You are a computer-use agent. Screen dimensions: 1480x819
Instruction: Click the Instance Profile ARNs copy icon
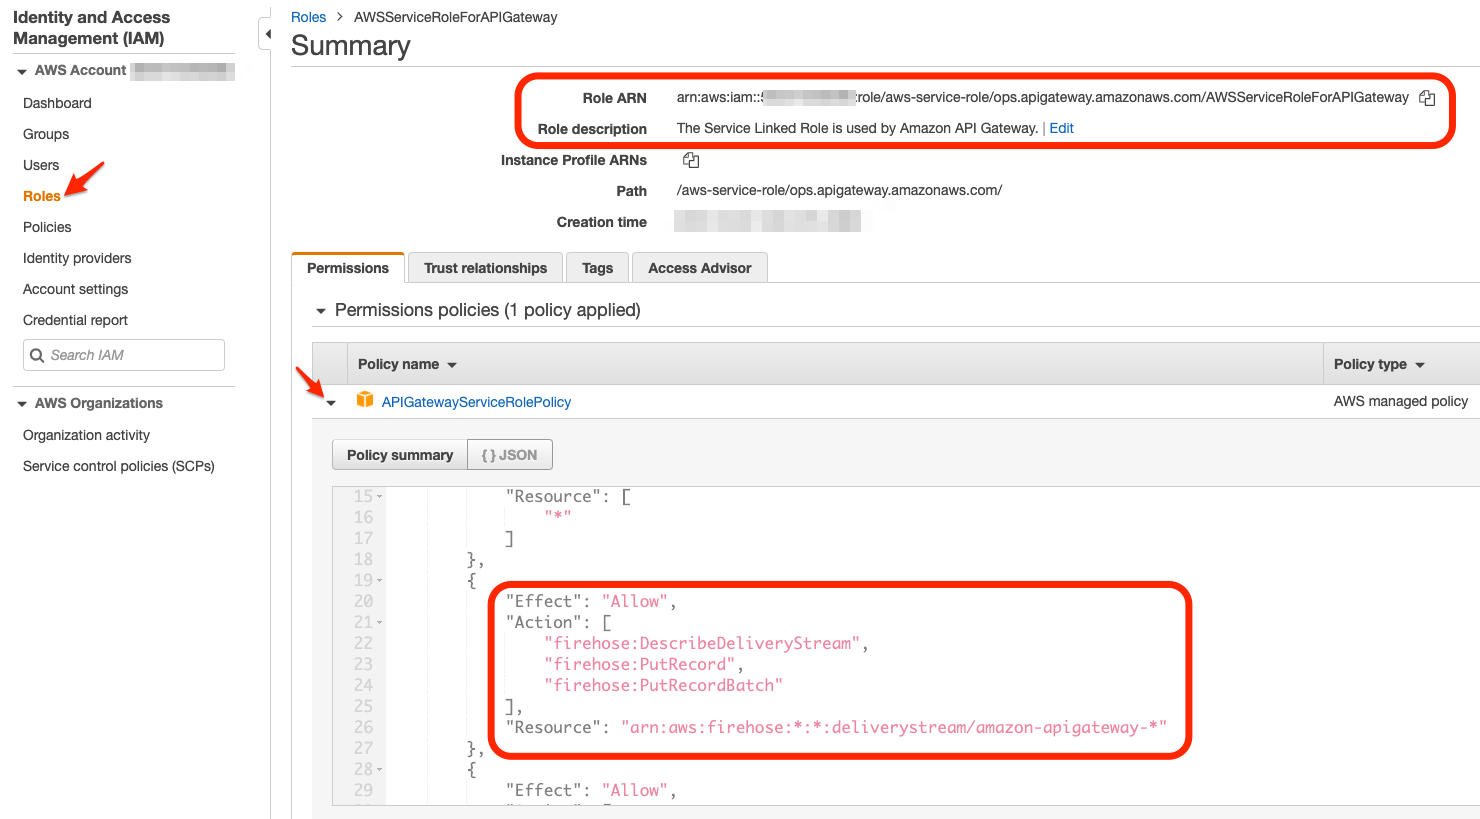click(690, 160)
